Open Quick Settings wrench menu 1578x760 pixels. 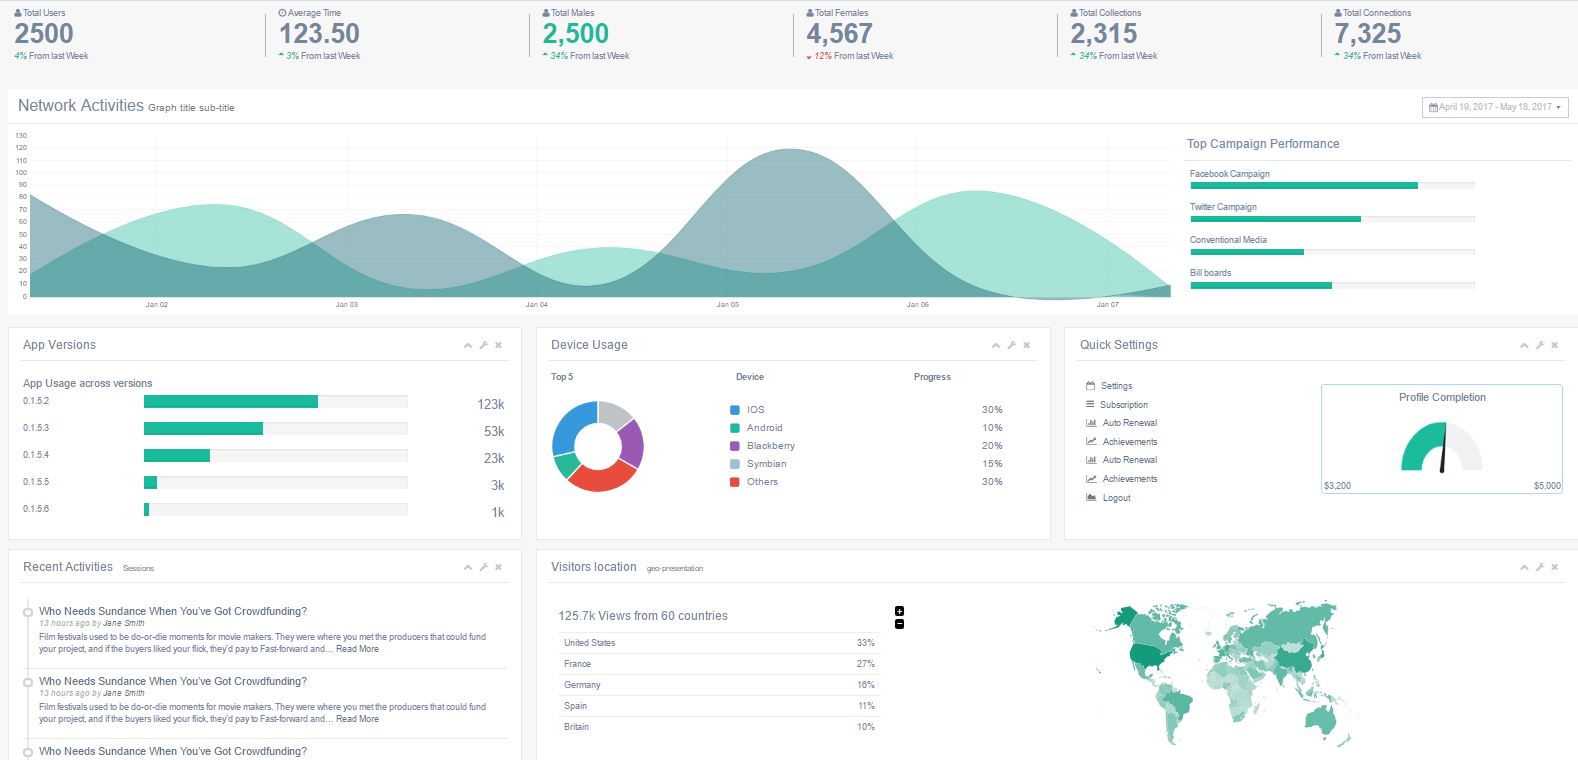pos(1539,345)
